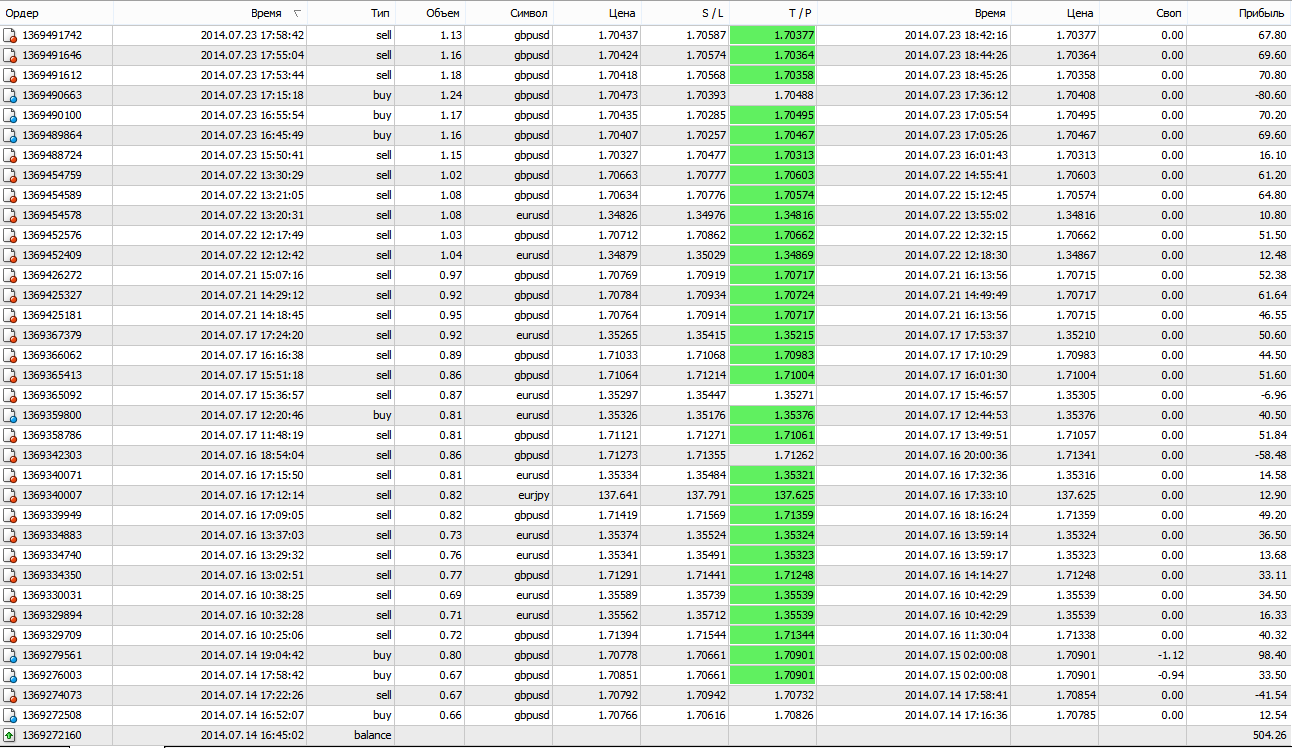Select order number 1369425327

[x=52, y=295]
